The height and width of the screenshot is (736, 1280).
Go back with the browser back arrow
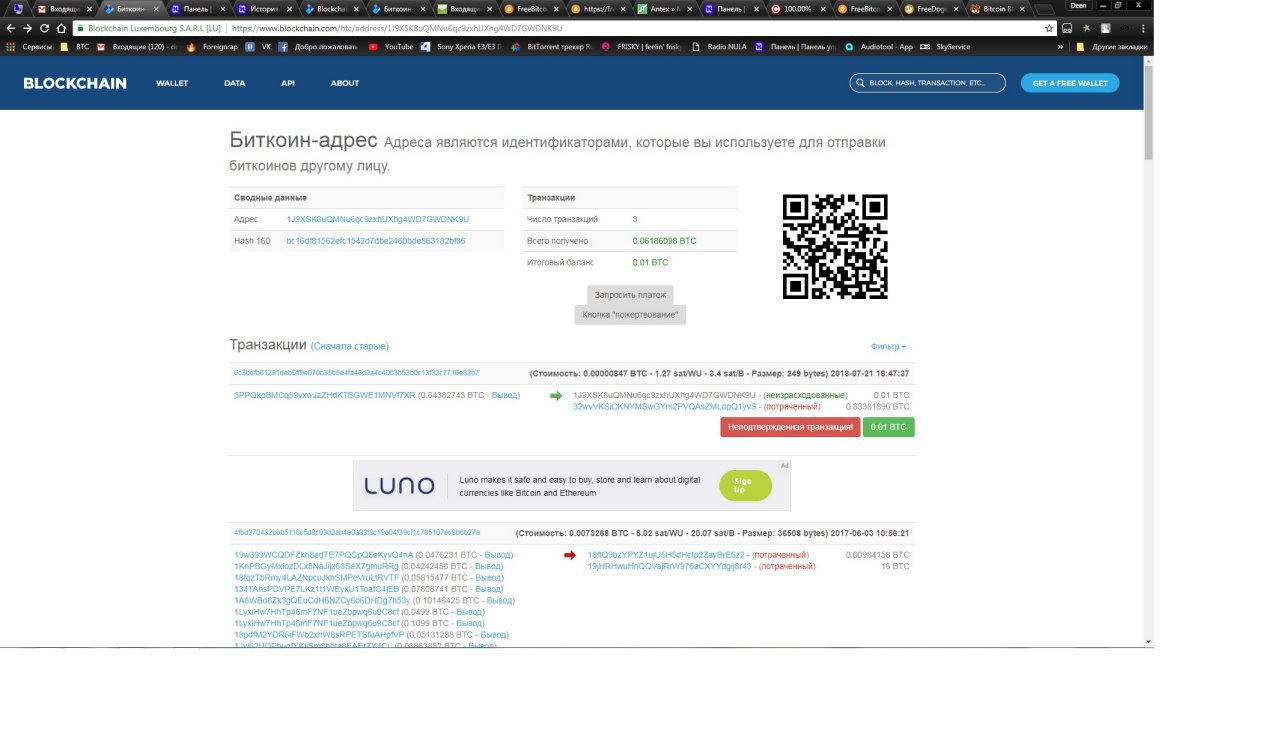pos(10,28)
